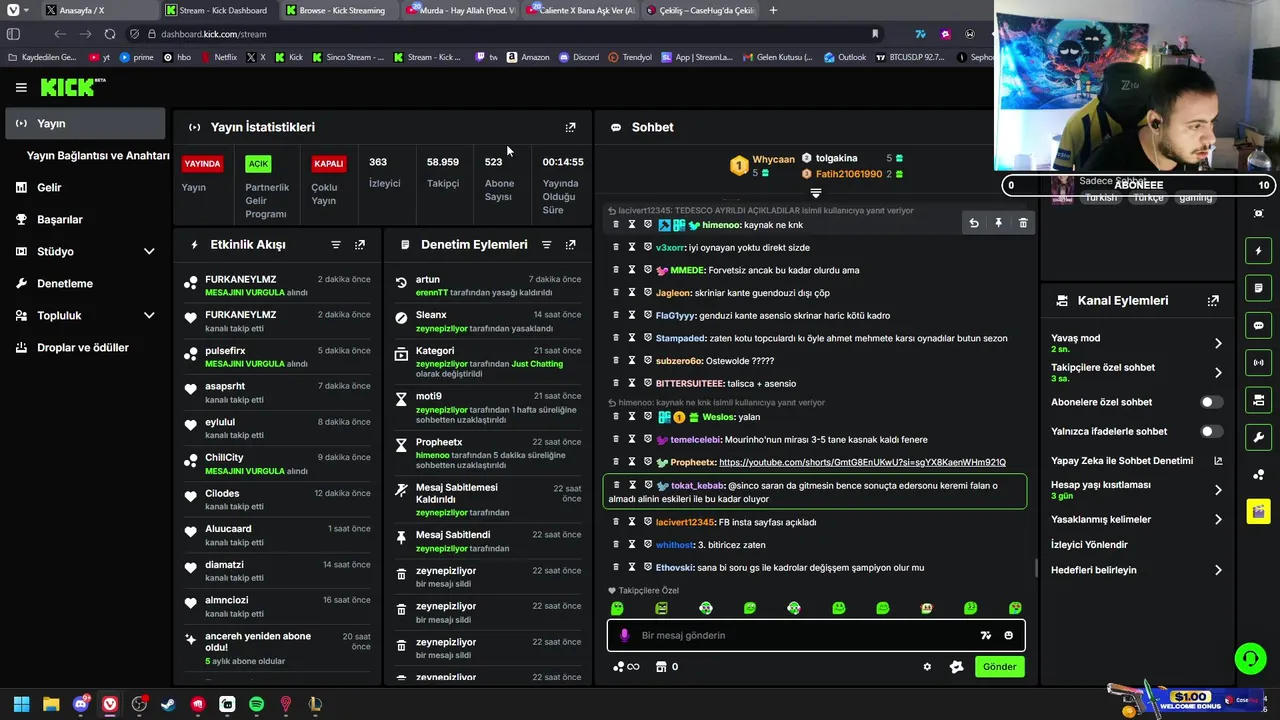The height and width of the screenshot is (720, 1280).
Task: Open Yasaklanmış kelimeler chevron
Action: click(1218, 519)
